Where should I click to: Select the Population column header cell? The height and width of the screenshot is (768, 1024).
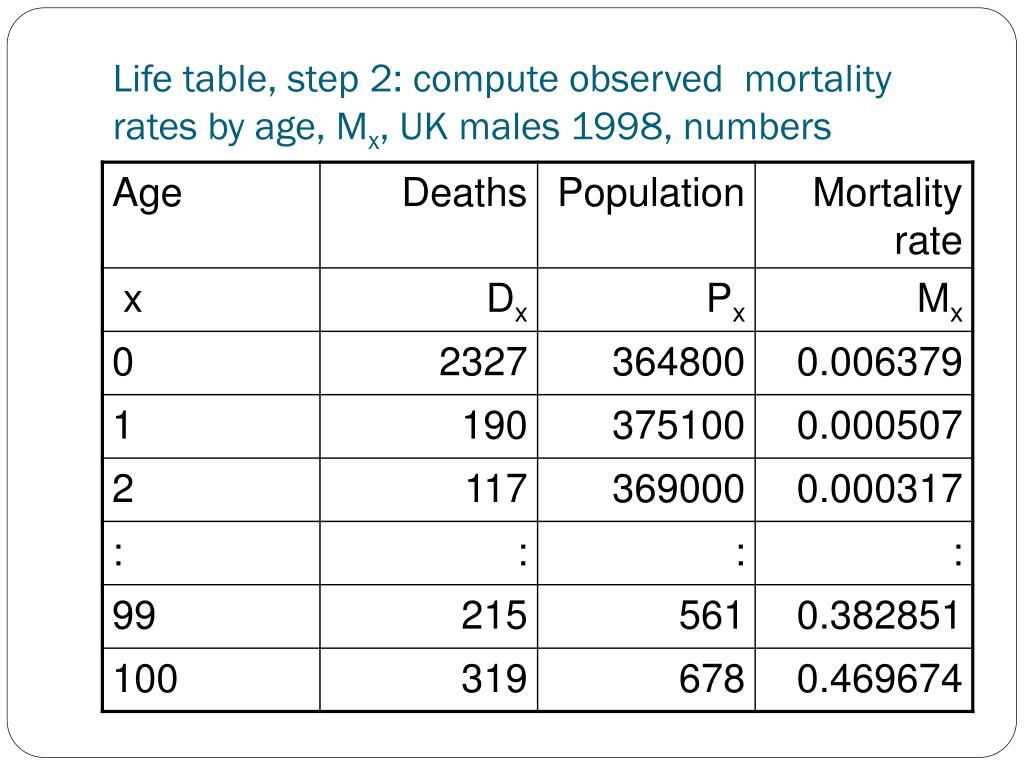646,215
